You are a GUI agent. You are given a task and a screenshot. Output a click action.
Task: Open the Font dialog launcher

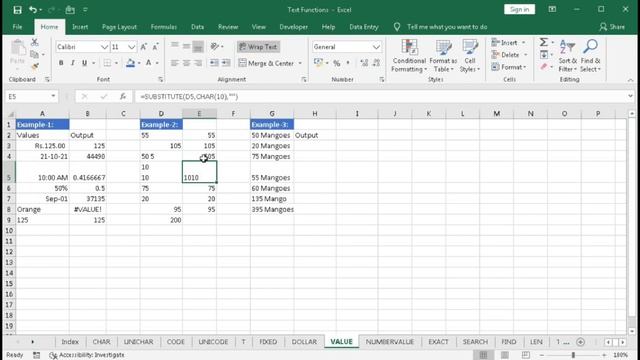pos(160,80)
